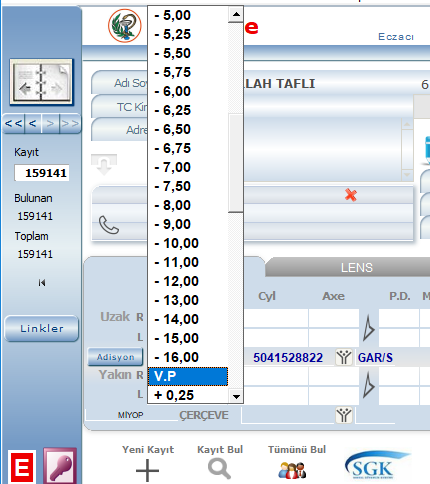The width and height of the screenshot is (430, 484).
Task: Click the Tümünü Bul people icon
Action: pos(292,470)
